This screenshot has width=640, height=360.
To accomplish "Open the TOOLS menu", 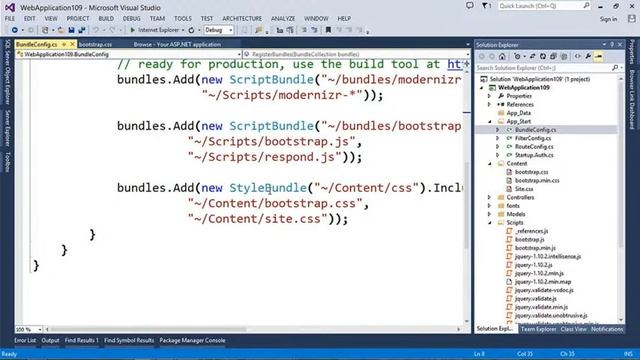I will pyautogui.click(x=182, y=18).
